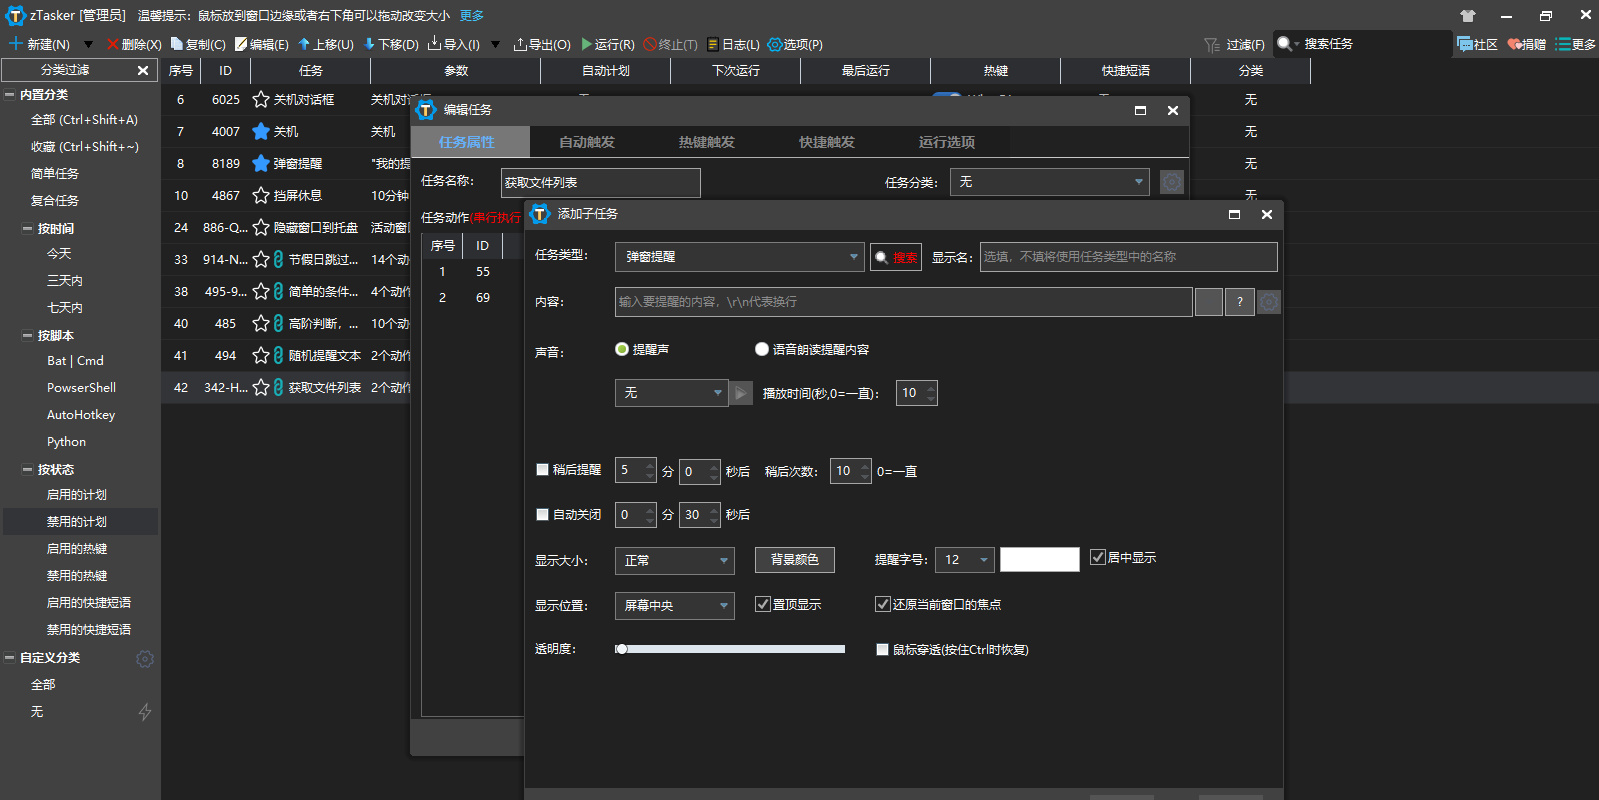Enable the 稍后提醒 checkbox
This screenshot has width=1599, height=800.
543,470
